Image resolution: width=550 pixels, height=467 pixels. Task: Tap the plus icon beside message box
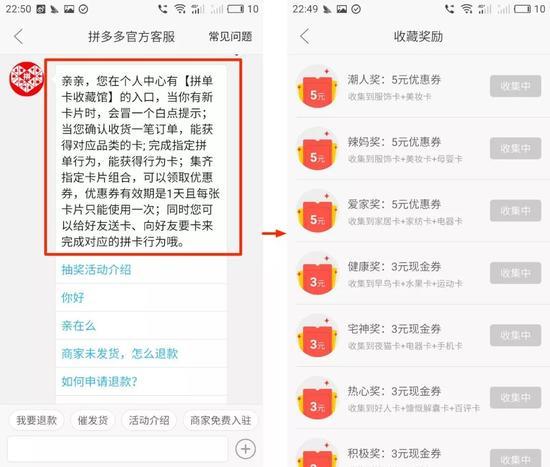tap(246, 449)
